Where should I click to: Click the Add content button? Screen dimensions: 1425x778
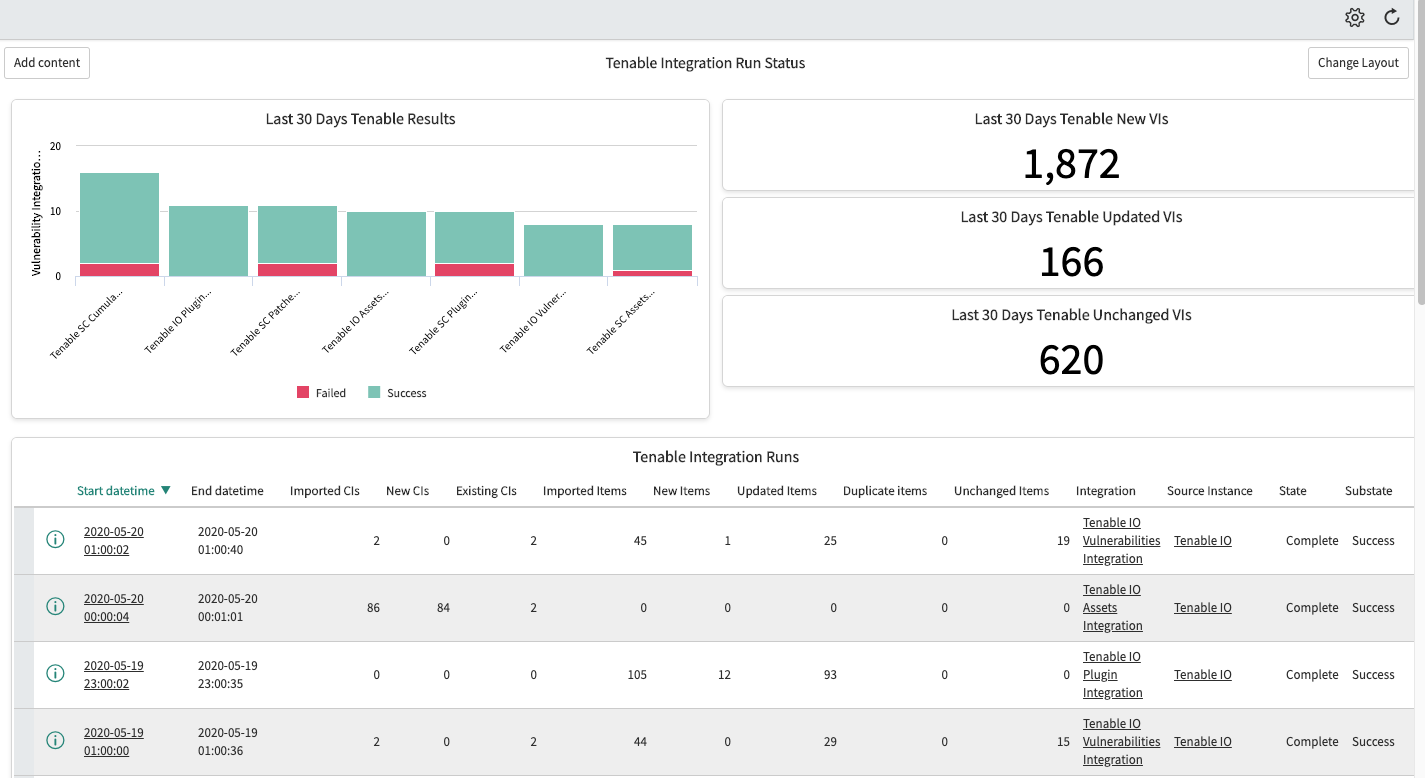point(47,62)
